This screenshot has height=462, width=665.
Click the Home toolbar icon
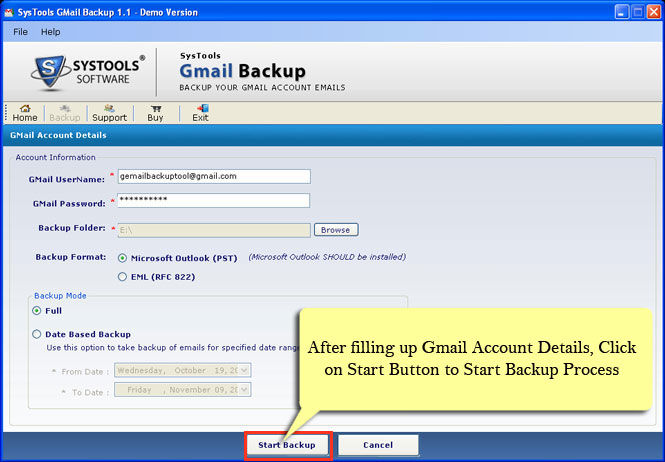[x=25, y=113]
